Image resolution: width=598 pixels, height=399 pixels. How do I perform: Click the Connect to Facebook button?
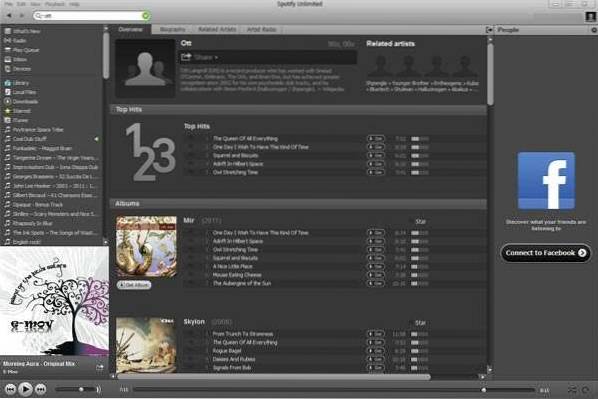(546, 253)
